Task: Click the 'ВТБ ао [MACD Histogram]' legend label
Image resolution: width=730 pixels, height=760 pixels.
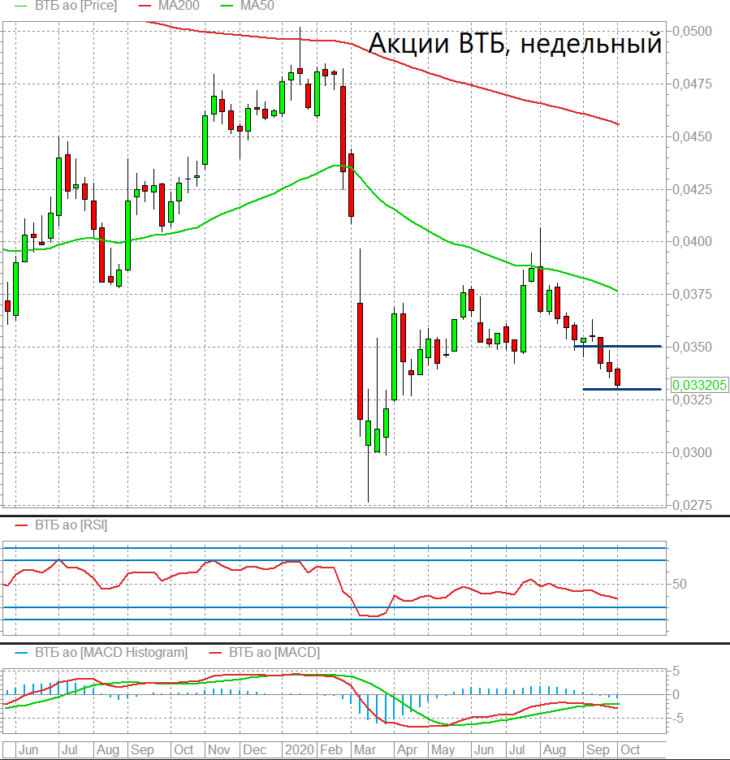Action: click(111, 652)
